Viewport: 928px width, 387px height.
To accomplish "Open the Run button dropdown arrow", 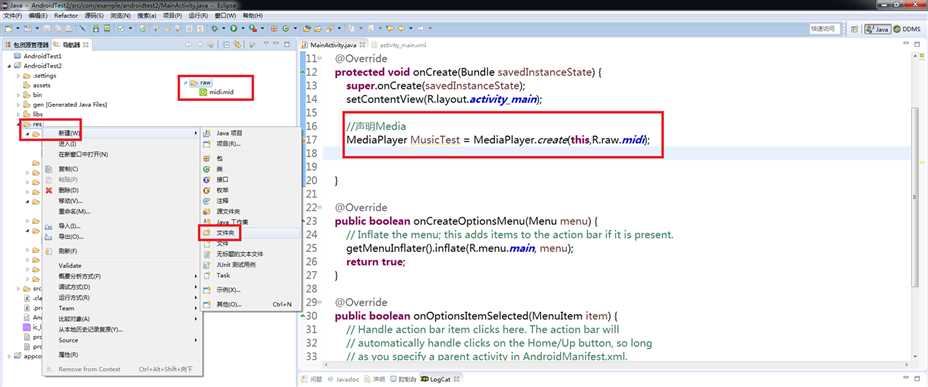I will tap(243, 28).
